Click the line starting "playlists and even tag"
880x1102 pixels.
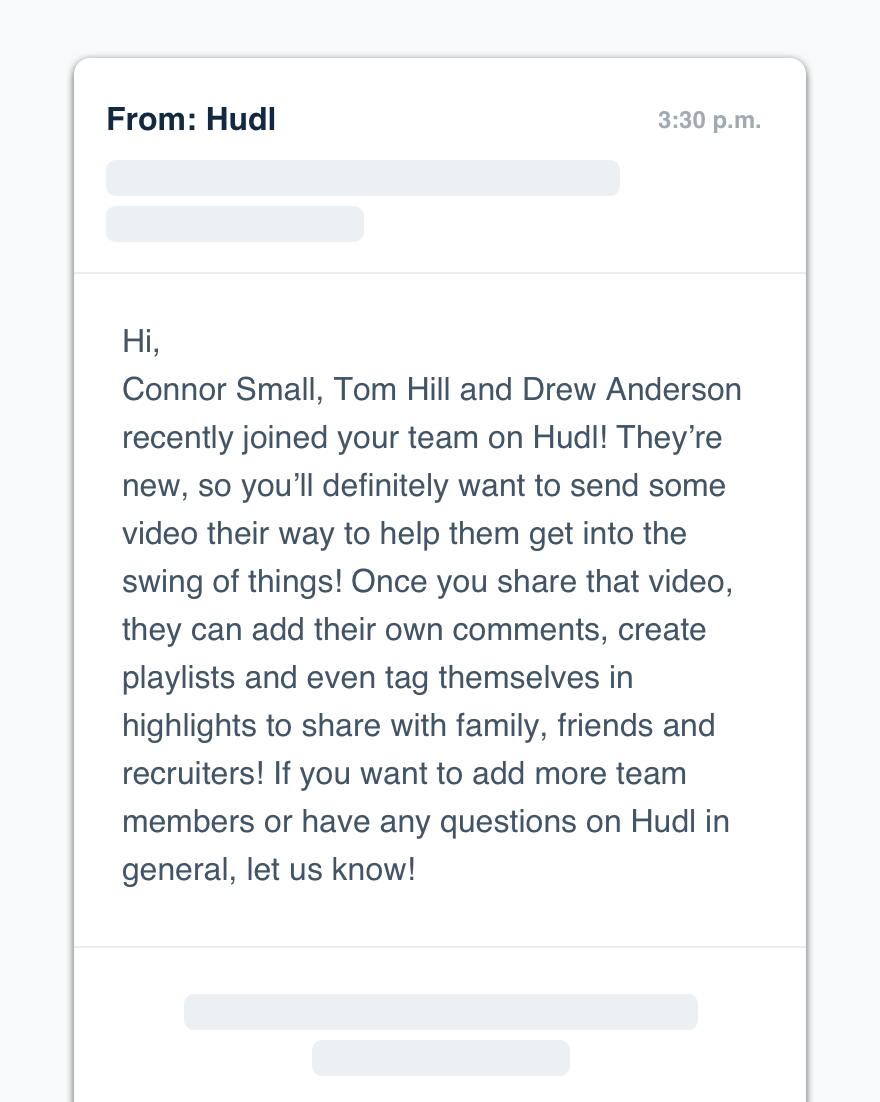tap(377, 678)
